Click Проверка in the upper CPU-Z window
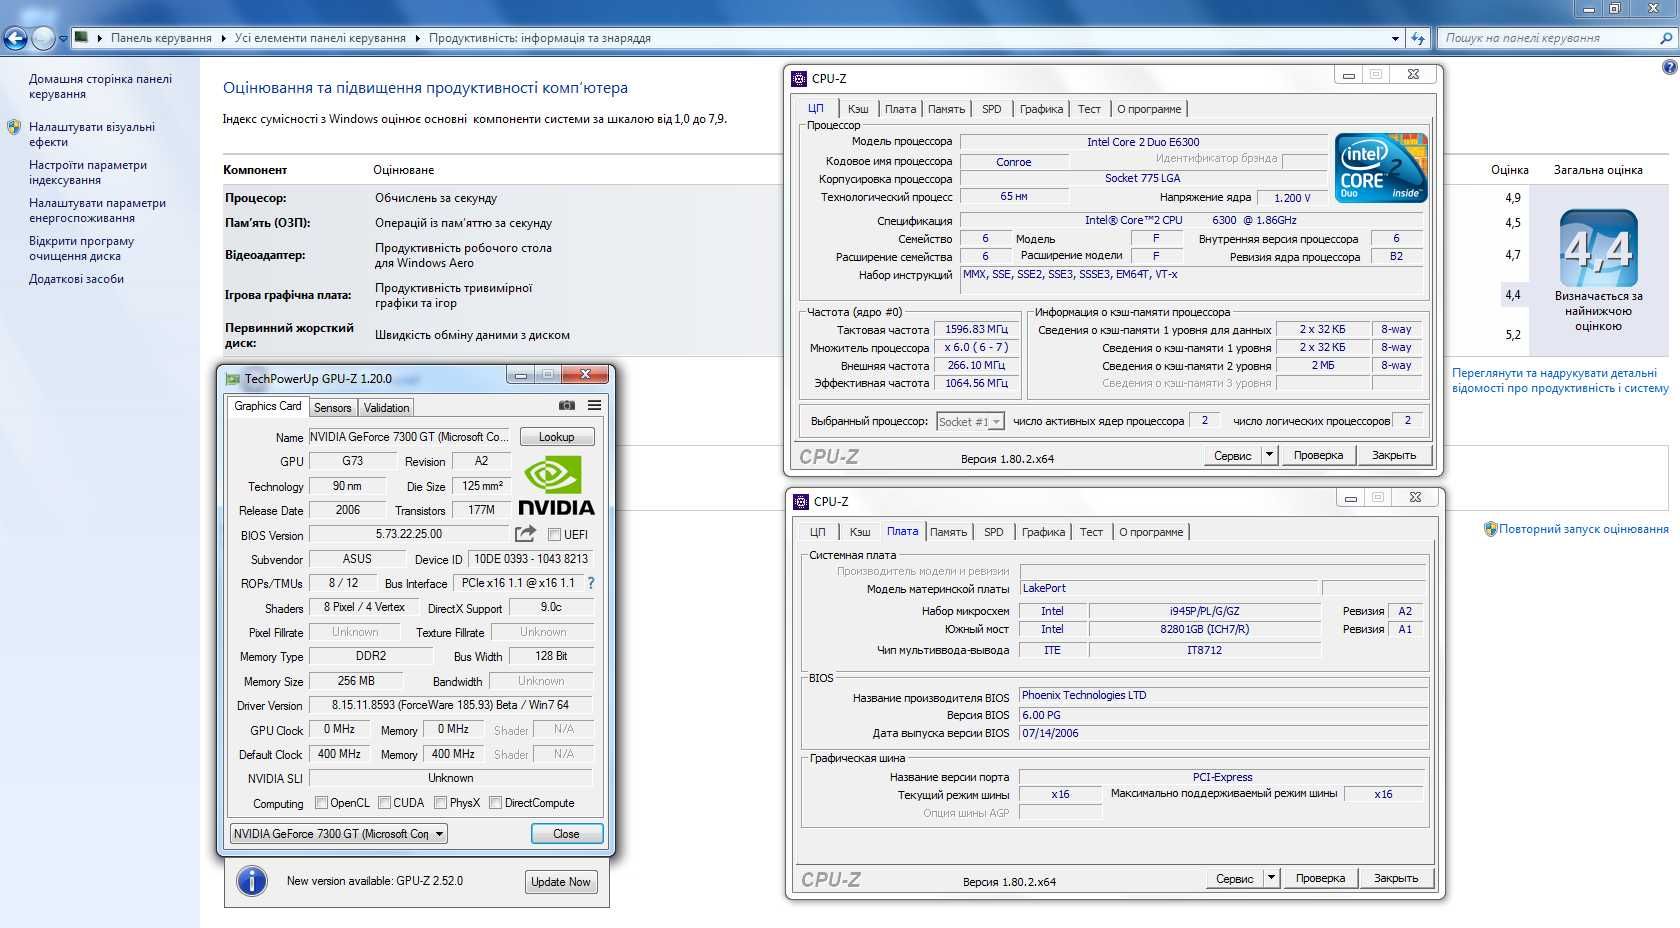Screen dimensions: 1680x928 1318,455
